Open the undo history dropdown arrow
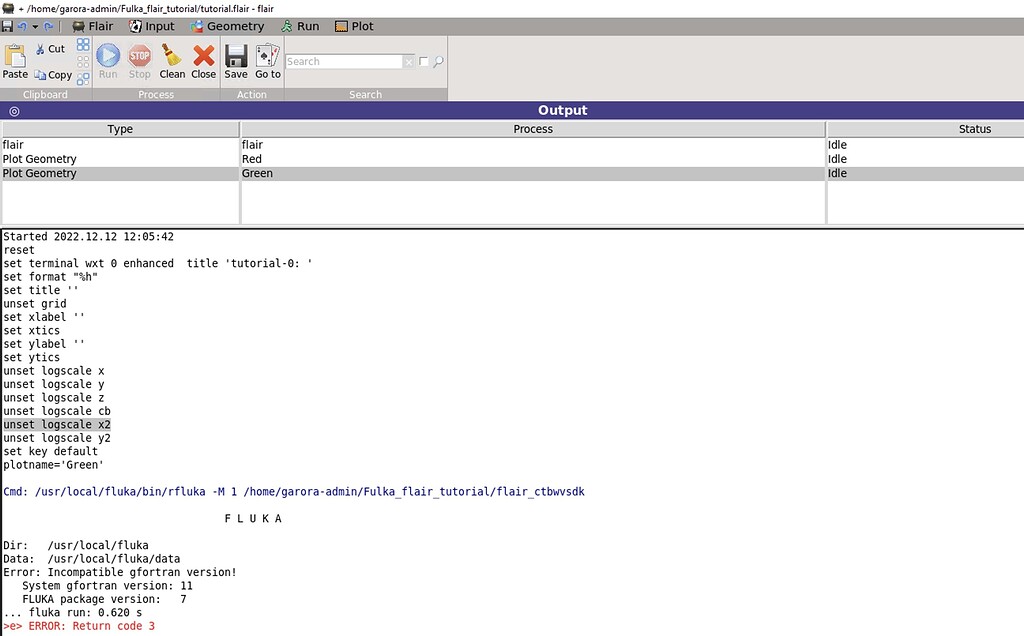Viewport: 1024px width, 636px height. 35,27
